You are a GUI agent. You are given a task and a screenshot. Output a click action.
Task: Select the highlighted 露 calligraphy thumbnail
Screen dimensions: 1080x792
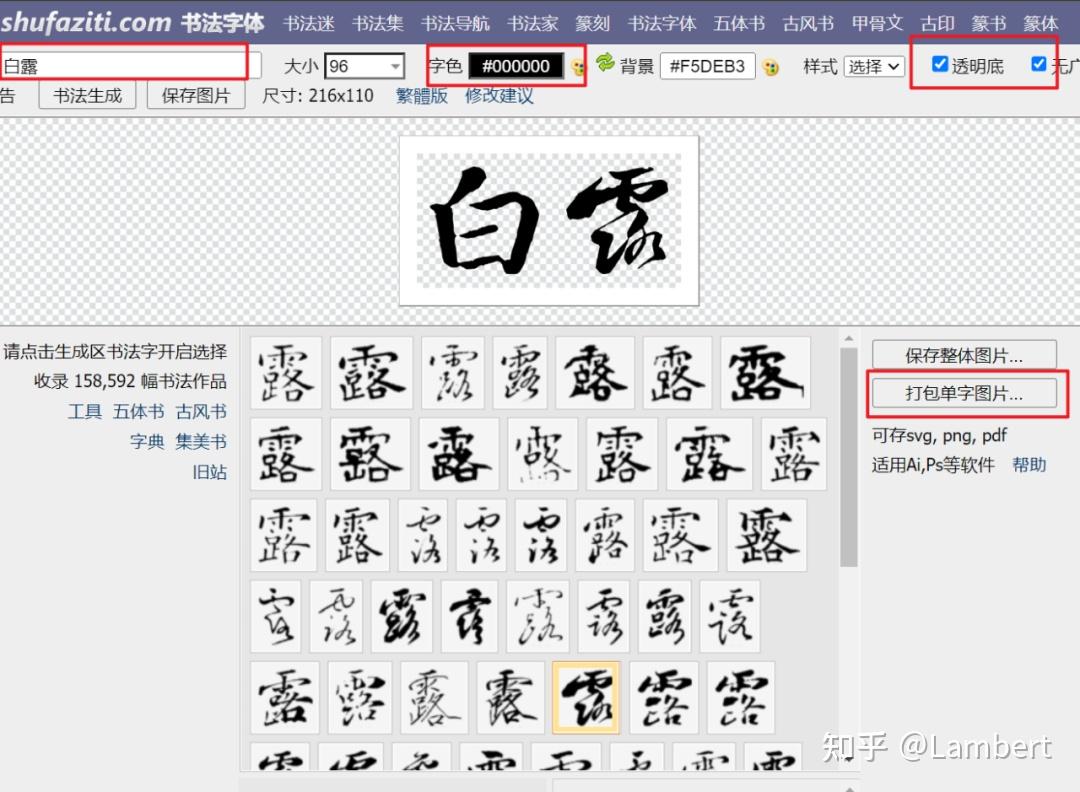[x=586, y=698]
